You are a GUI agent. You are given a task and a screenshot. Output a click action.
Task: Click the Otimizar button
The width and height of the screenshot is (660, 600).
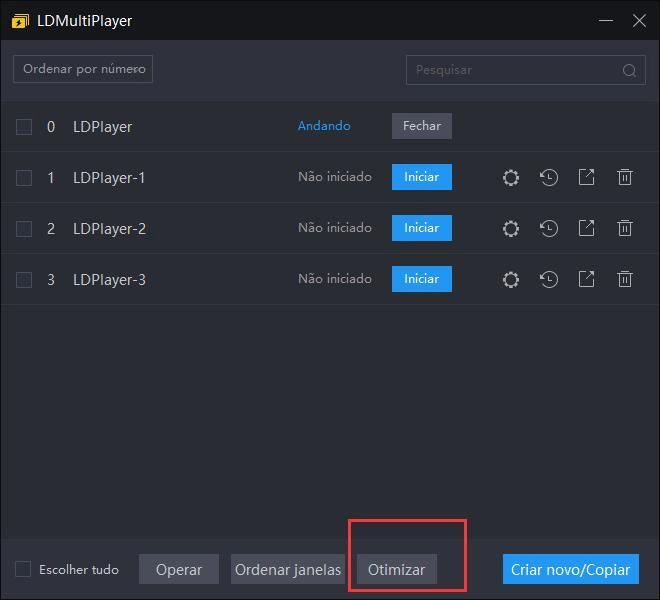[x=397, y=569]
